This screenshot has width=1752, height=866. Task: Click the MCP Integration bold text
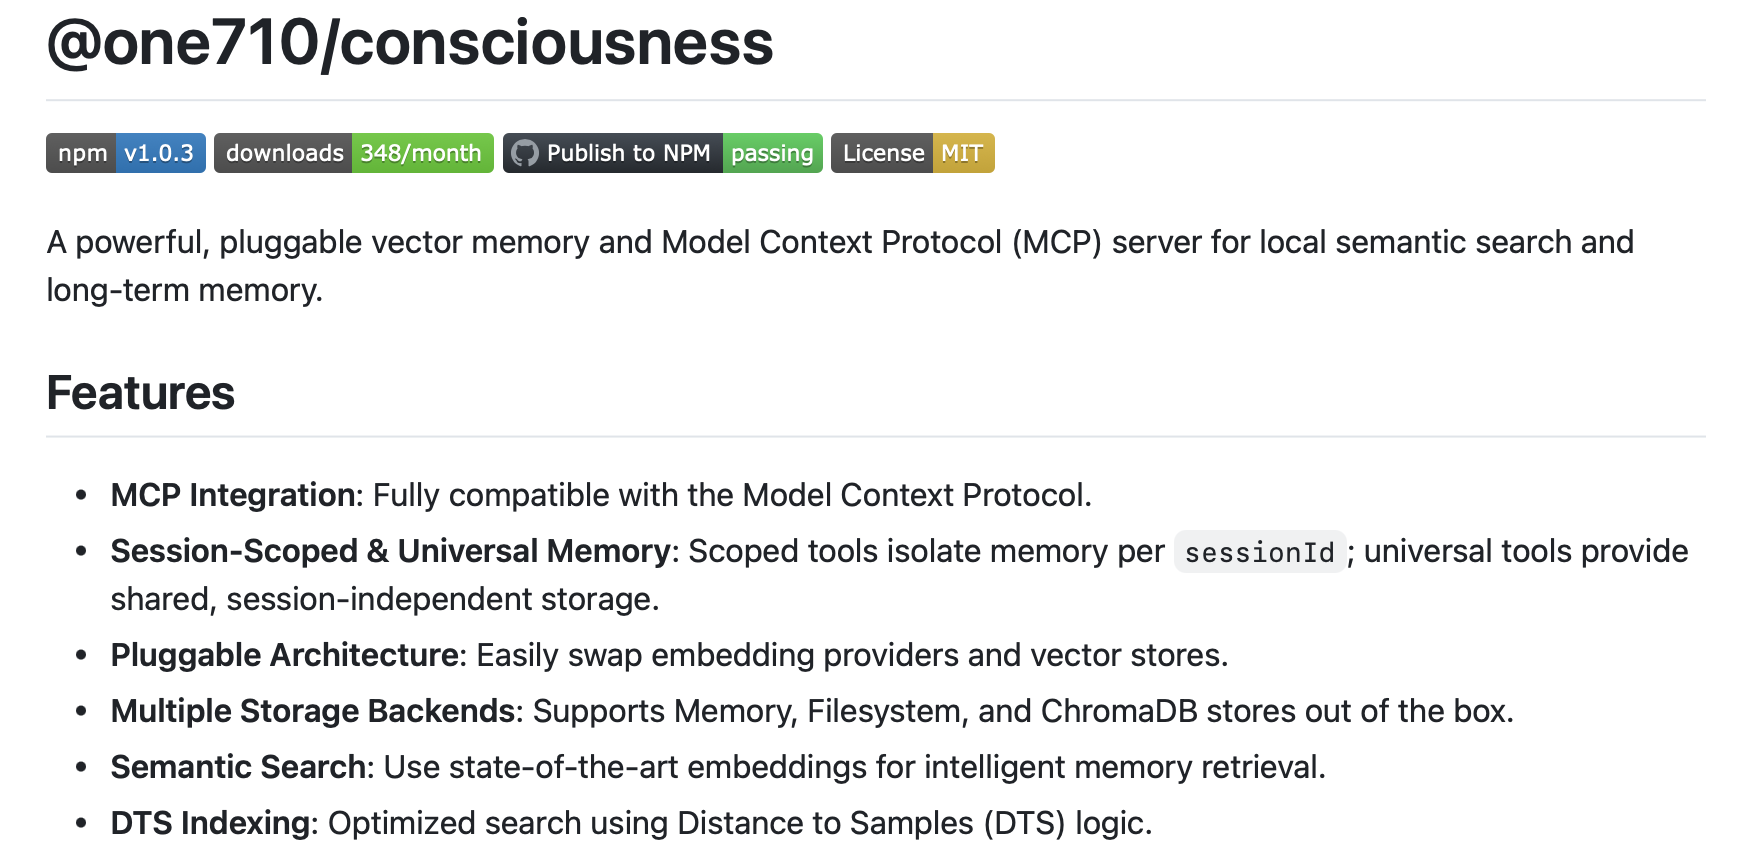[233, 495]
